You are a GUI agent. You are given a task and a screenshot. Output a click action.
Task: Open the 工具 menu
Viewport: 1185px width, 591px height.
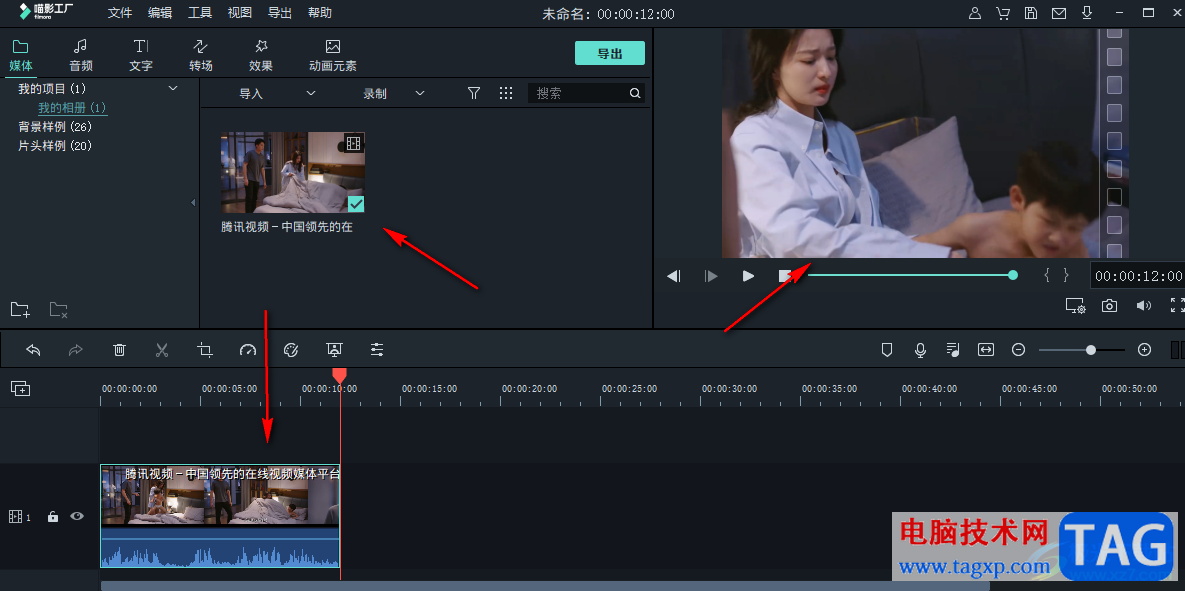coord(200,13)
